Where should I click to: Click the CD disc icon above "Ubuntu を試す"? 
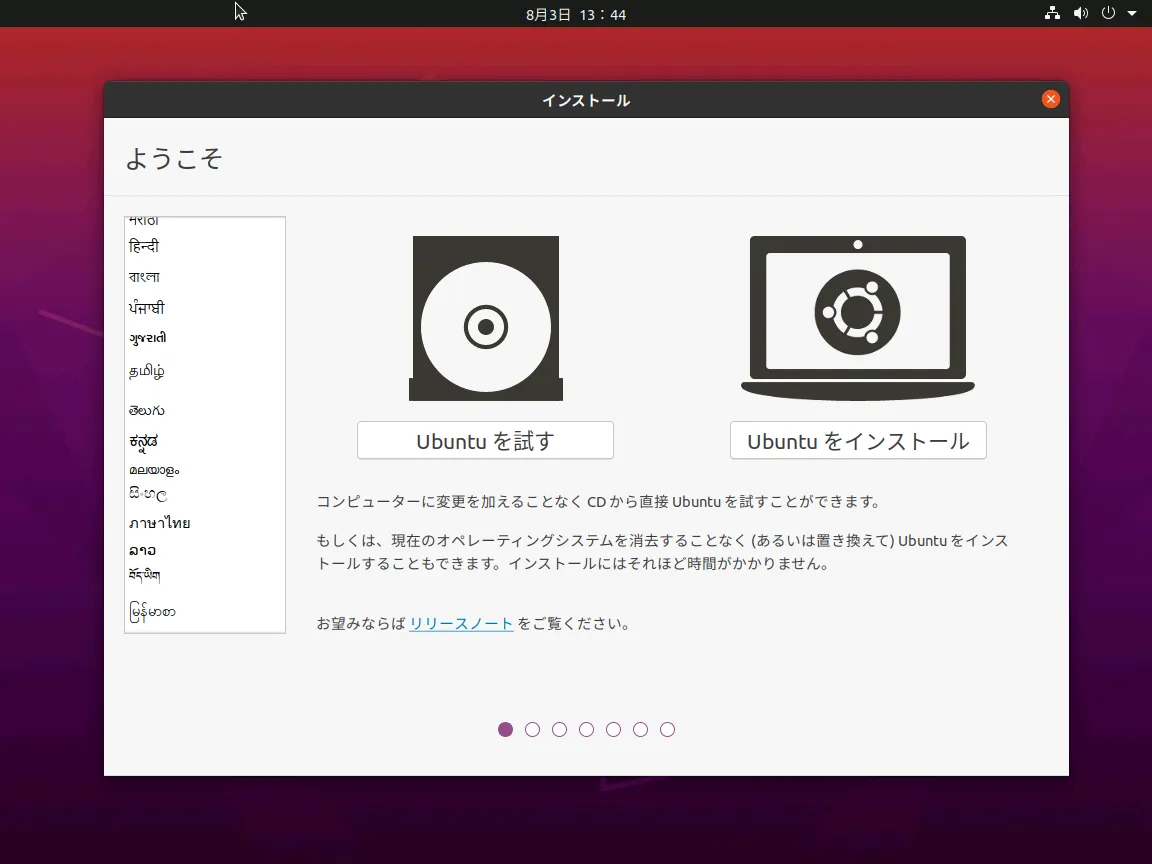coord(485,318)
